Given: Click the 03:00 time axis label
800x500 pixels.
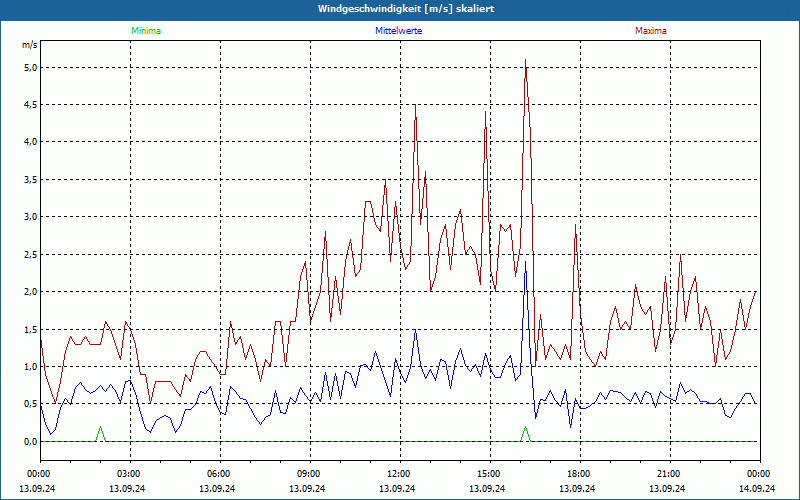Looking at the screenshot, I should coord(130,474).
